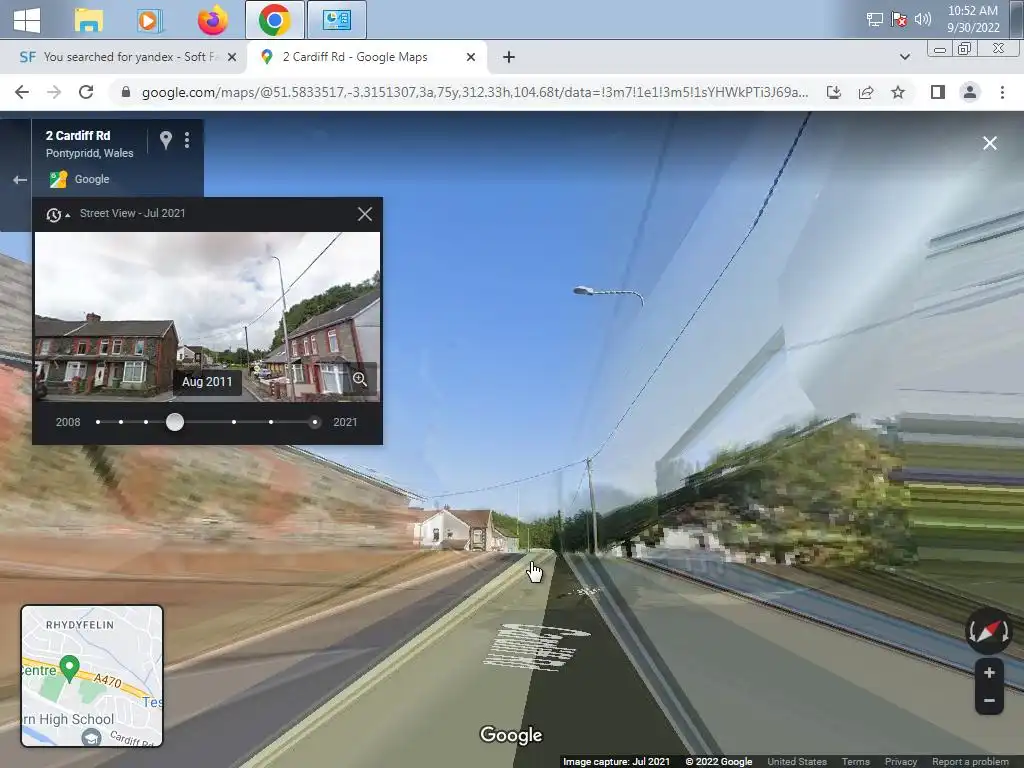
Task: Open the Control Panel taskbar app
Action: [336, 20]
